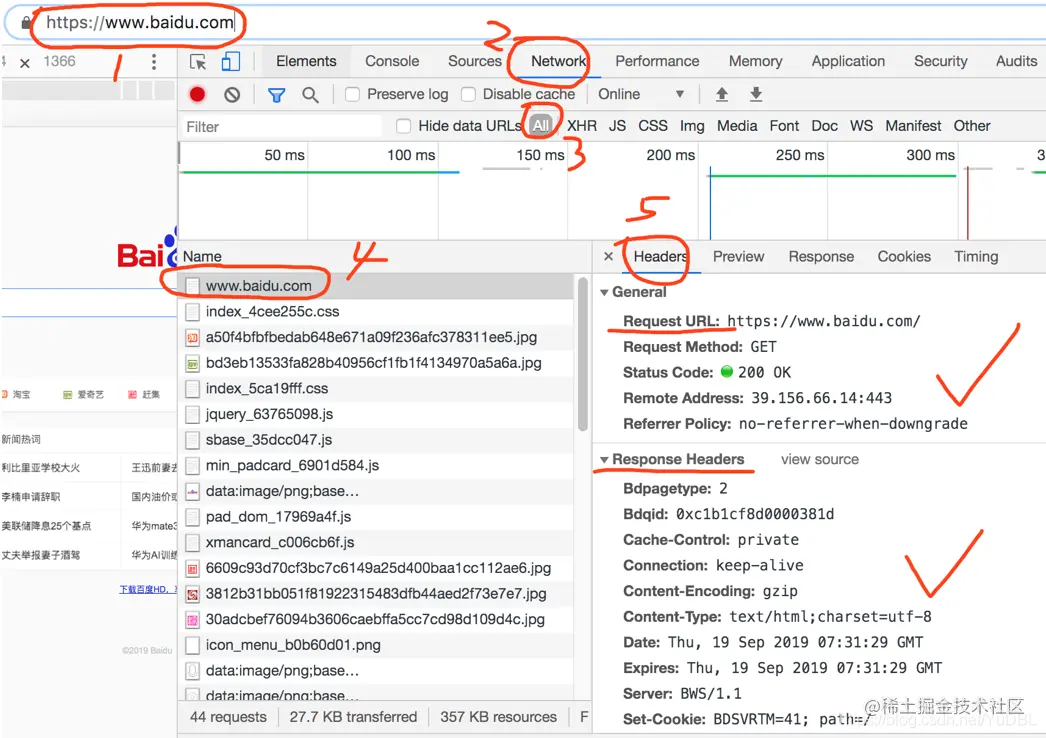Screen dimensions: 1046x738
Task: Select the min_padcard_6901d584.js request
Action: 376,466
